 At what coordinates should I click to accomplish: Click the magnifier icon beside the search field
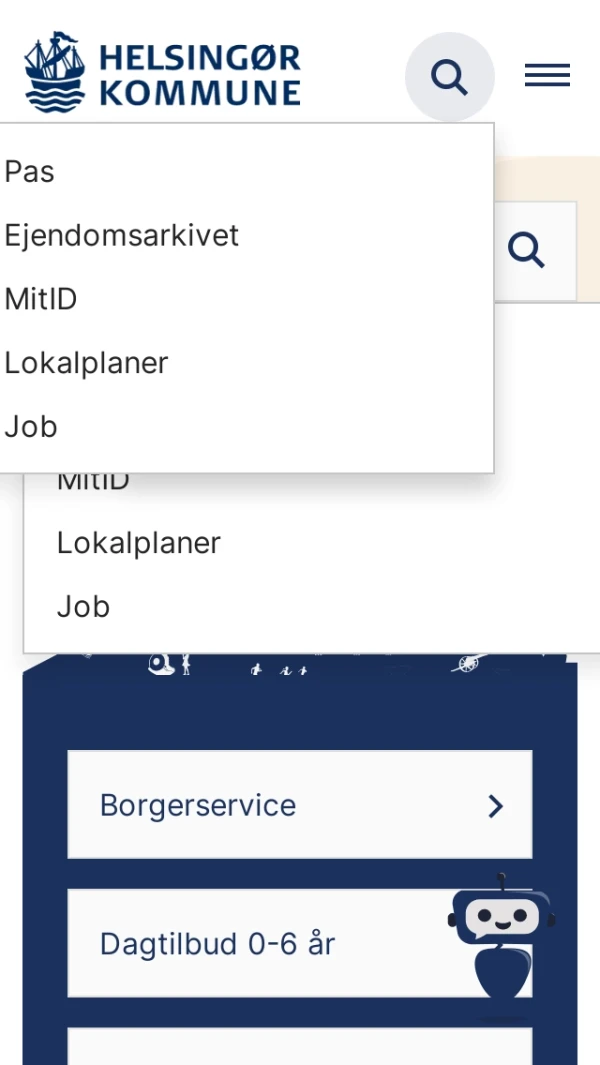[x=526, y=251]
